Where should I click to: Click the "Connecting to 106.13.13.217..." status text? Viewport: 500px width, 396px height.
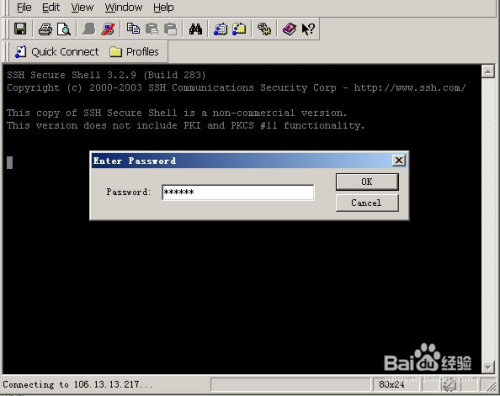pyautogui.click(x=77, y=385)
